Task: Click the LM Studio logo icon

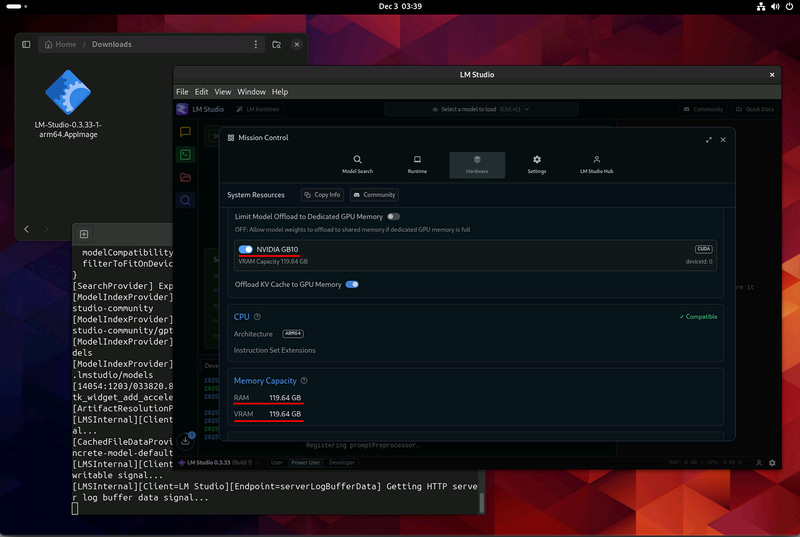Action: pos(182,109)
